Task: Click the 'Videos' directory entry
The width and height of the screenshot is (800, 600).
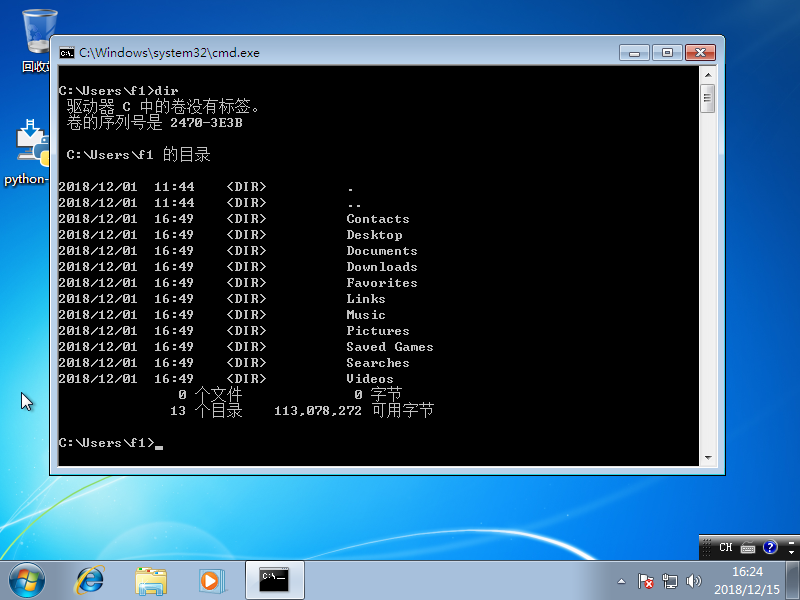Action: pyautogui.click(x=370, y=379)
